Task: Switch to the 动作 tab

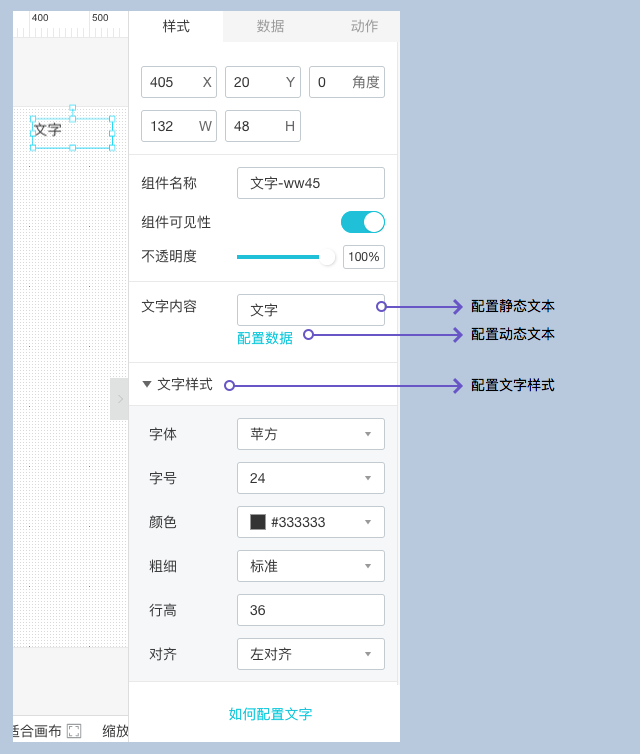Action: click(x=364, y=26)
